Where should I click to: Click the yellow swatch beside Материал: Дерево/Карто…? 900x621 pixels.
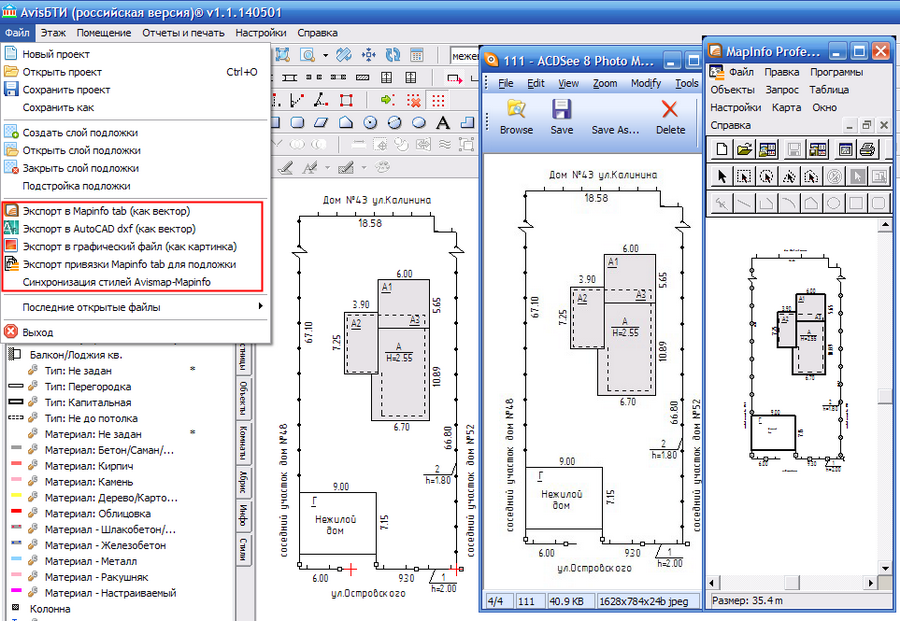[x=16, y=495]
